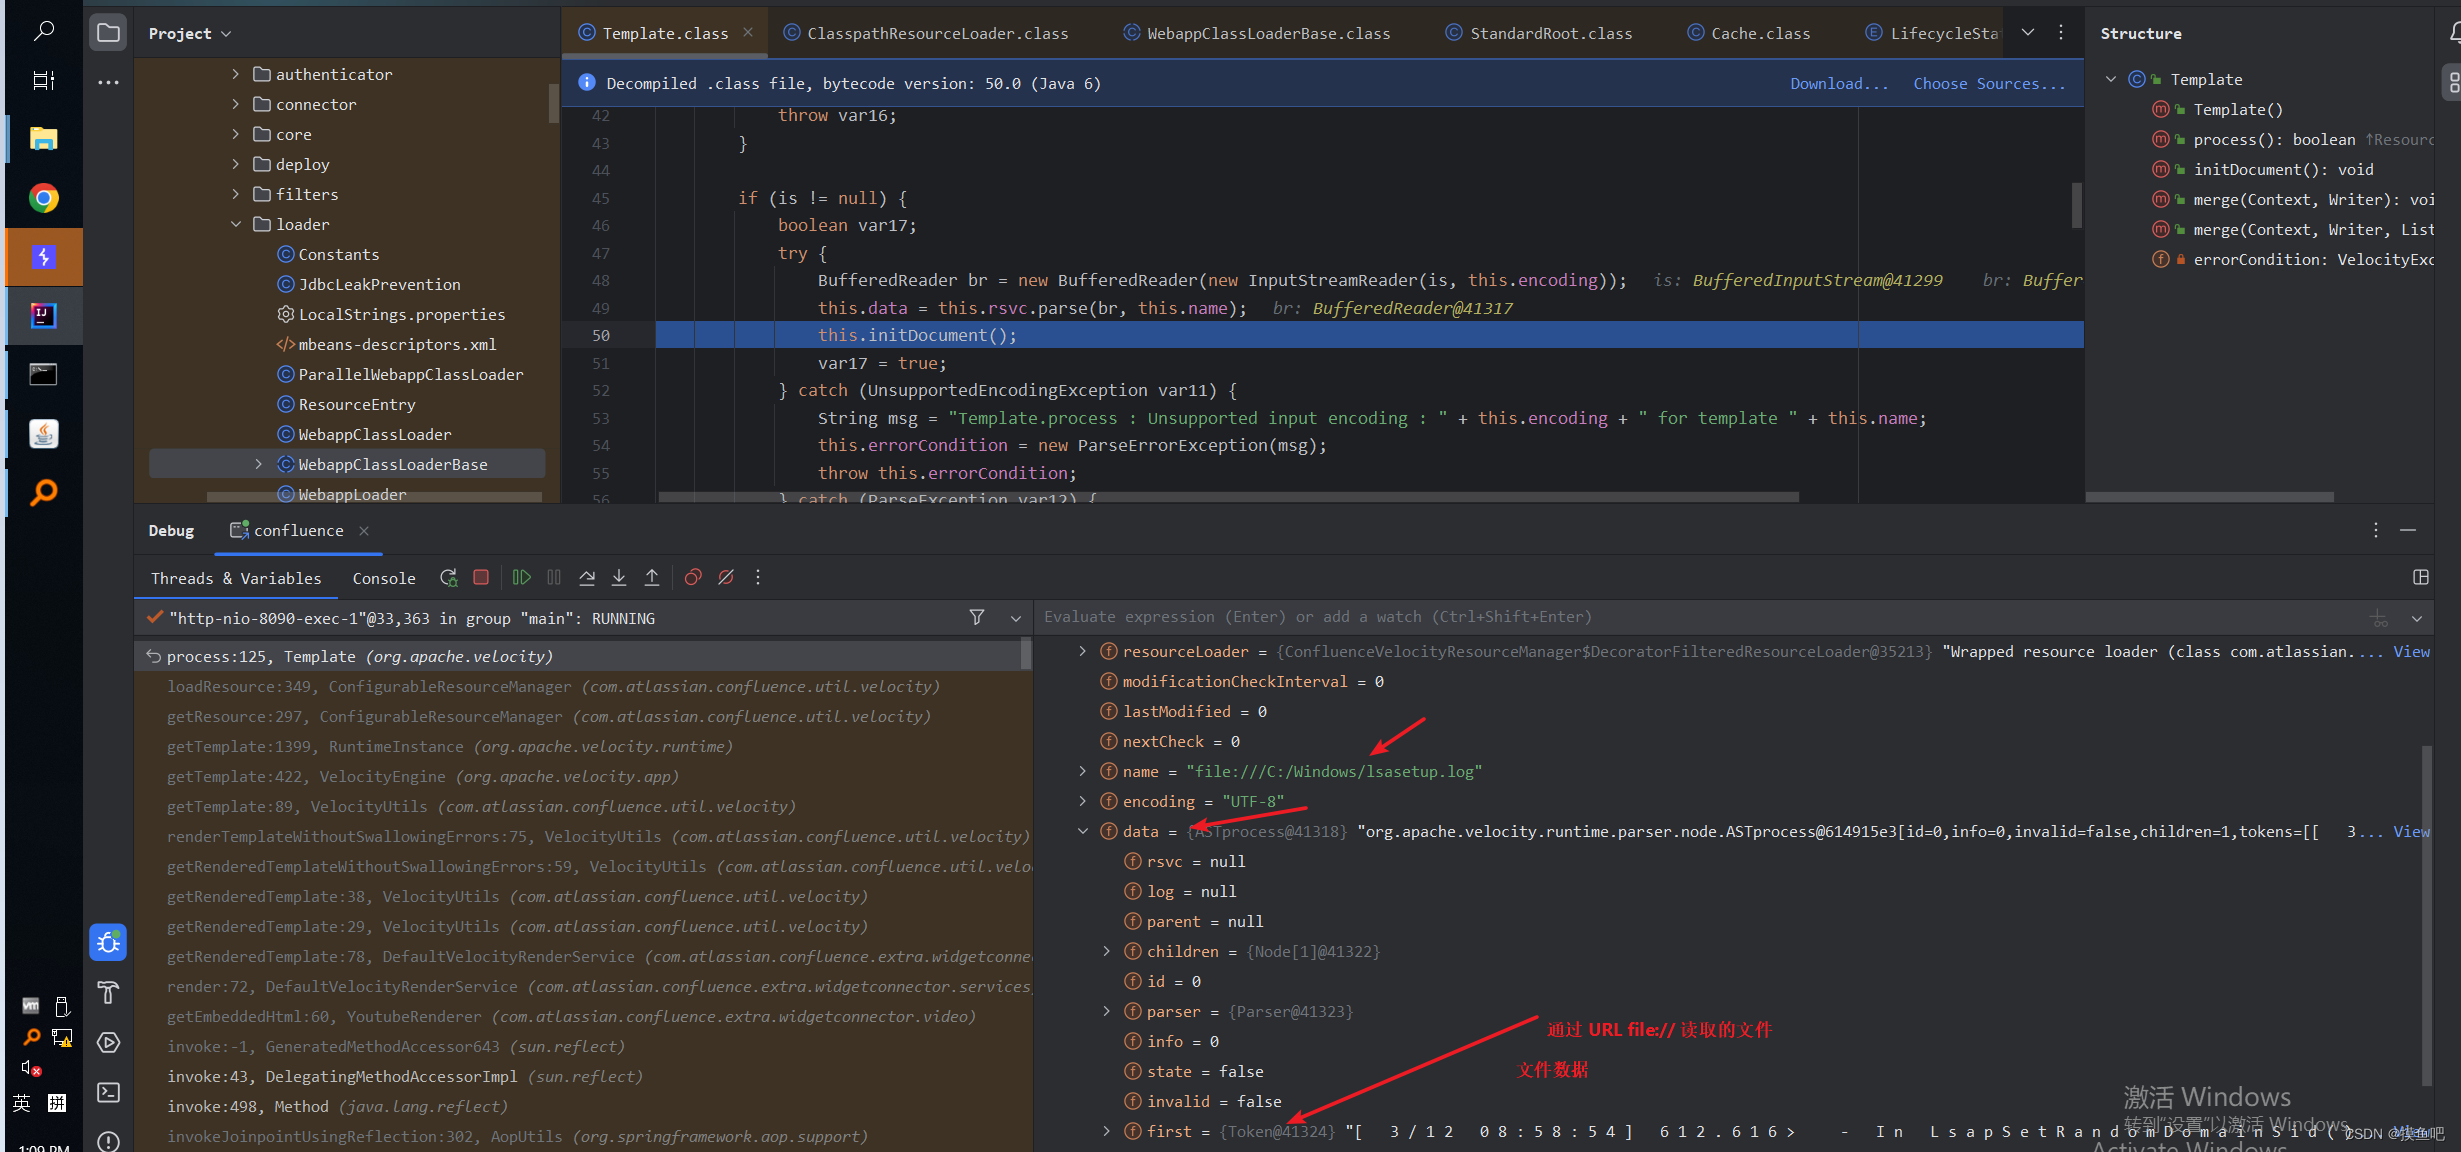Launch Chrome from the left sidebar
Viewport: 2461px width, 1152px height.
tap(43, 197)
